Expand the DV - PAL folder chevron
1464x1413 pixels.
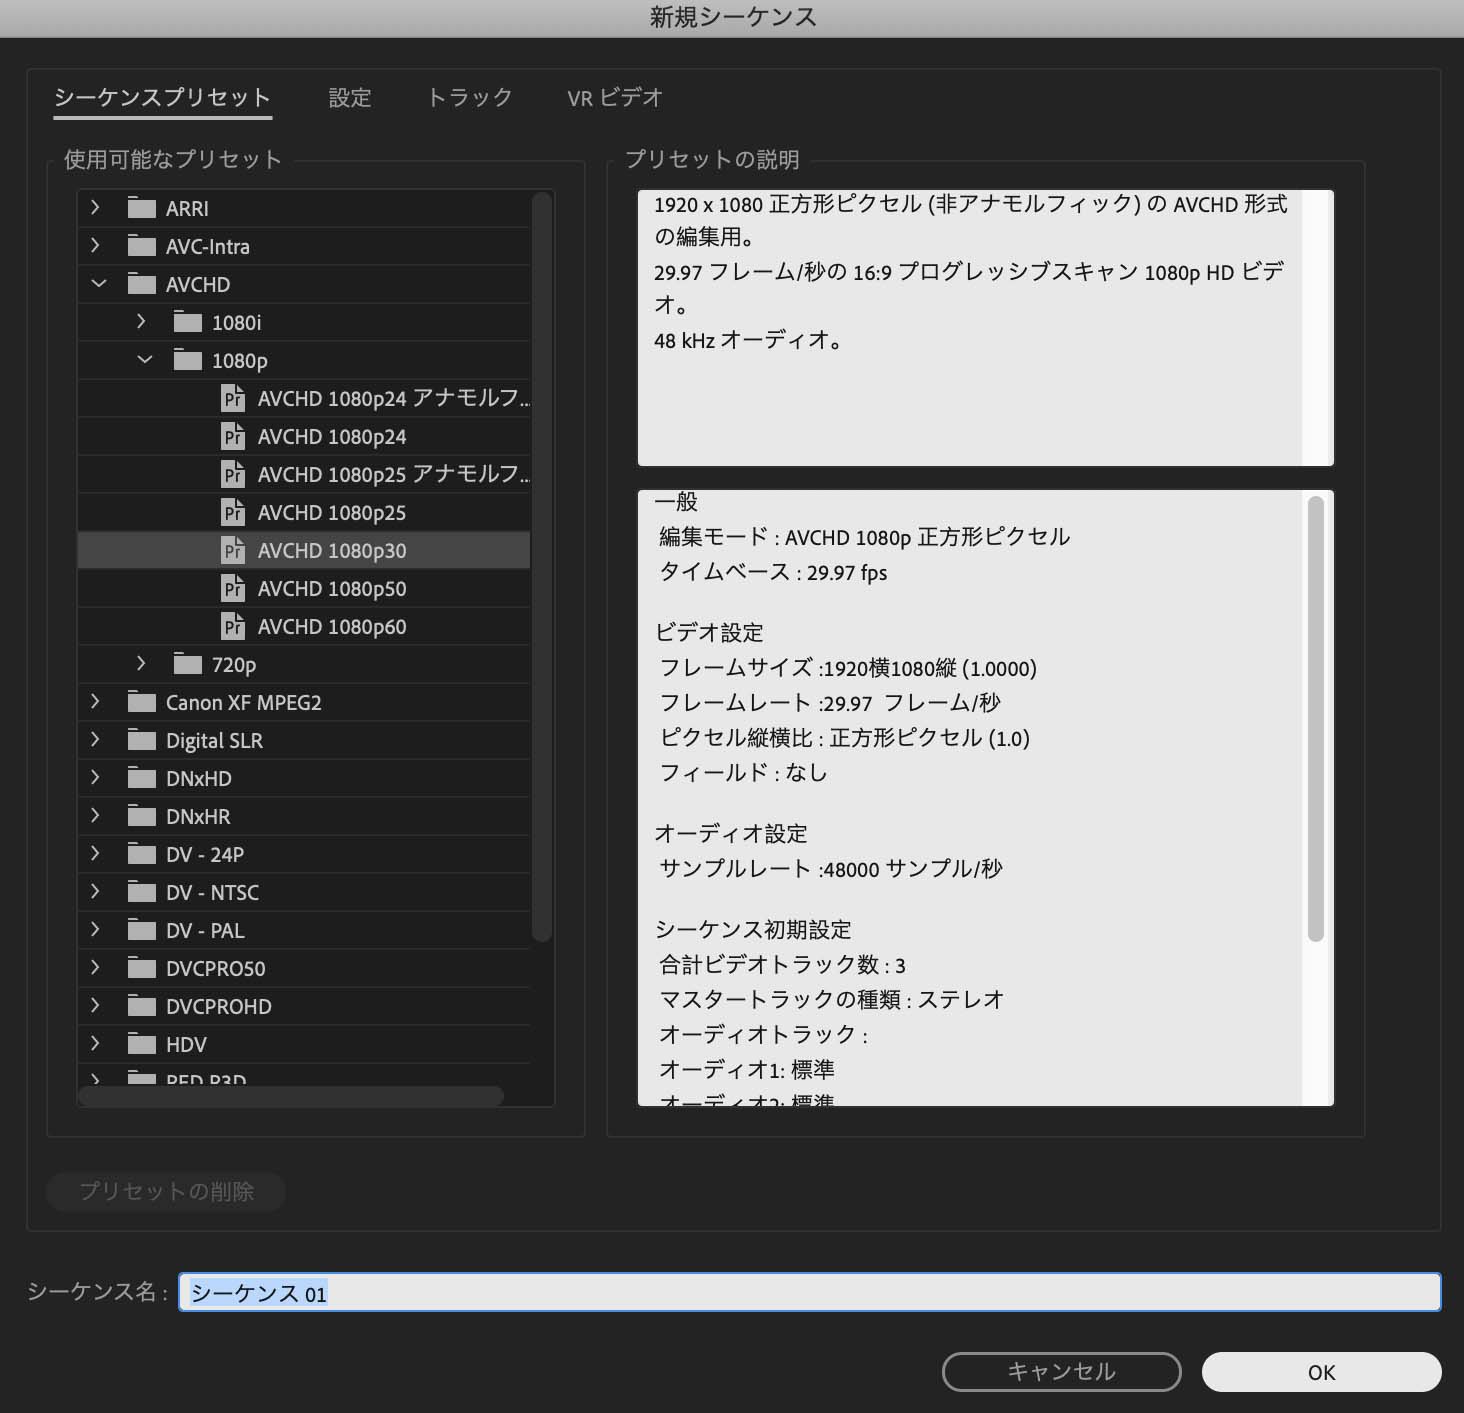pyautogui.click(x=96, y=929)
